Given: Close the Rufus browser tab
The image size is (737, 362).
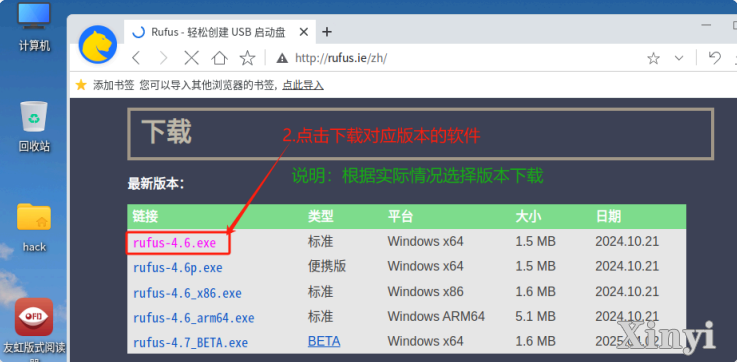Looking at the screenshot, I should coord(304,32).
